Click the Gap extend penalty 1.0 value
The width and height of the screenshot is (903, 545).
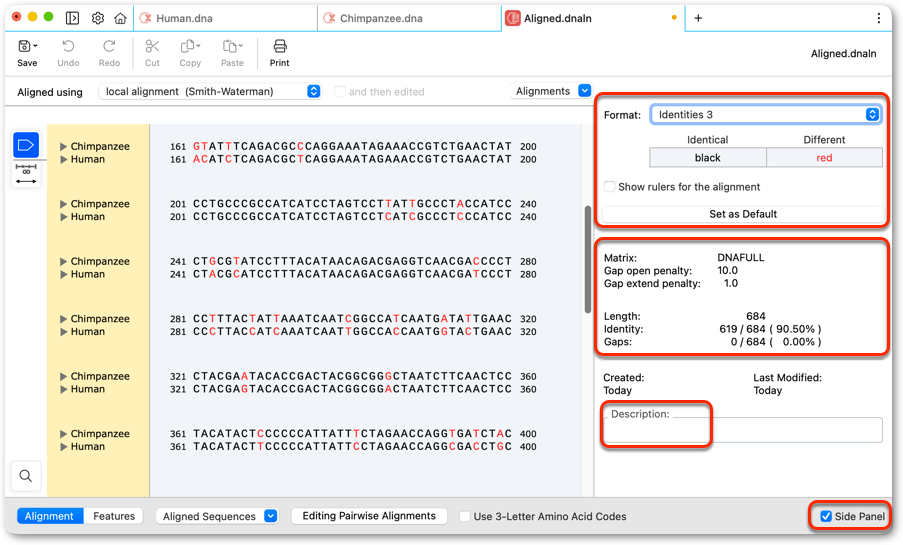point(731,283)
